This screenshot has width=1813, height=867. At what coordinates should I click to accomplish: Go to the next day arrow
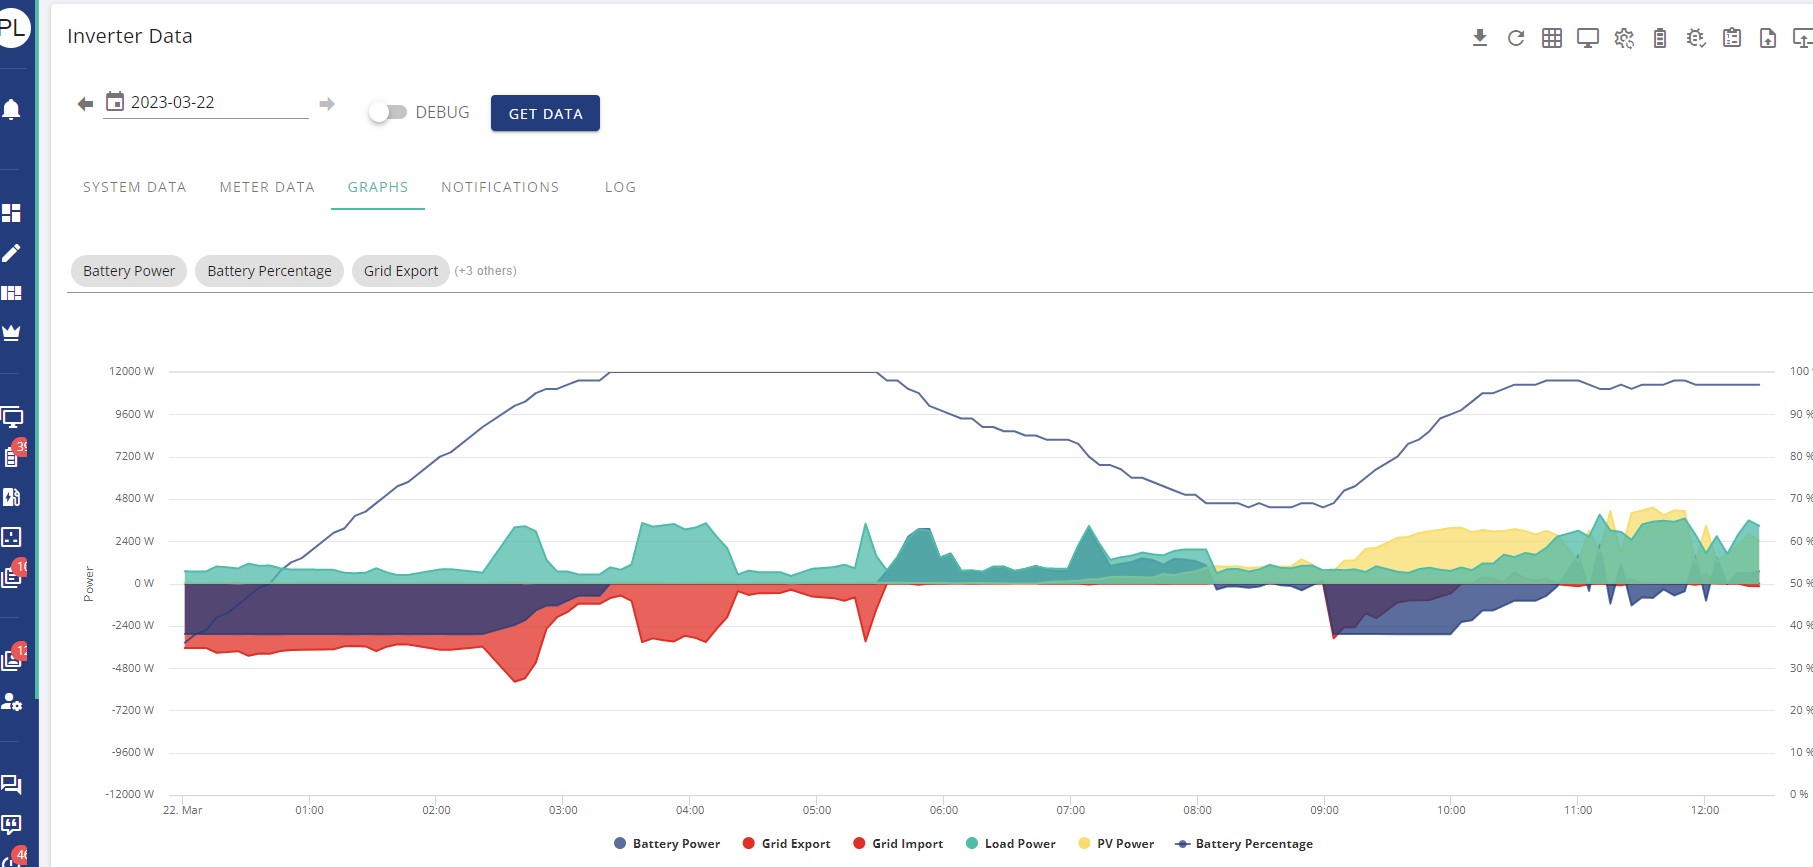tap(327, 104)
